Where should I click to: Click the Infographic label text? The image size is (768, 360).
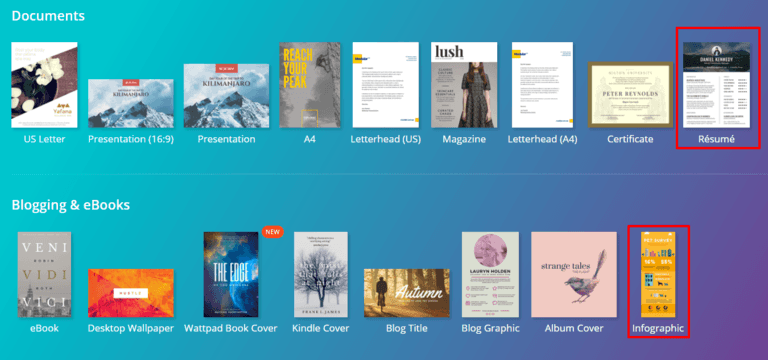658,328
